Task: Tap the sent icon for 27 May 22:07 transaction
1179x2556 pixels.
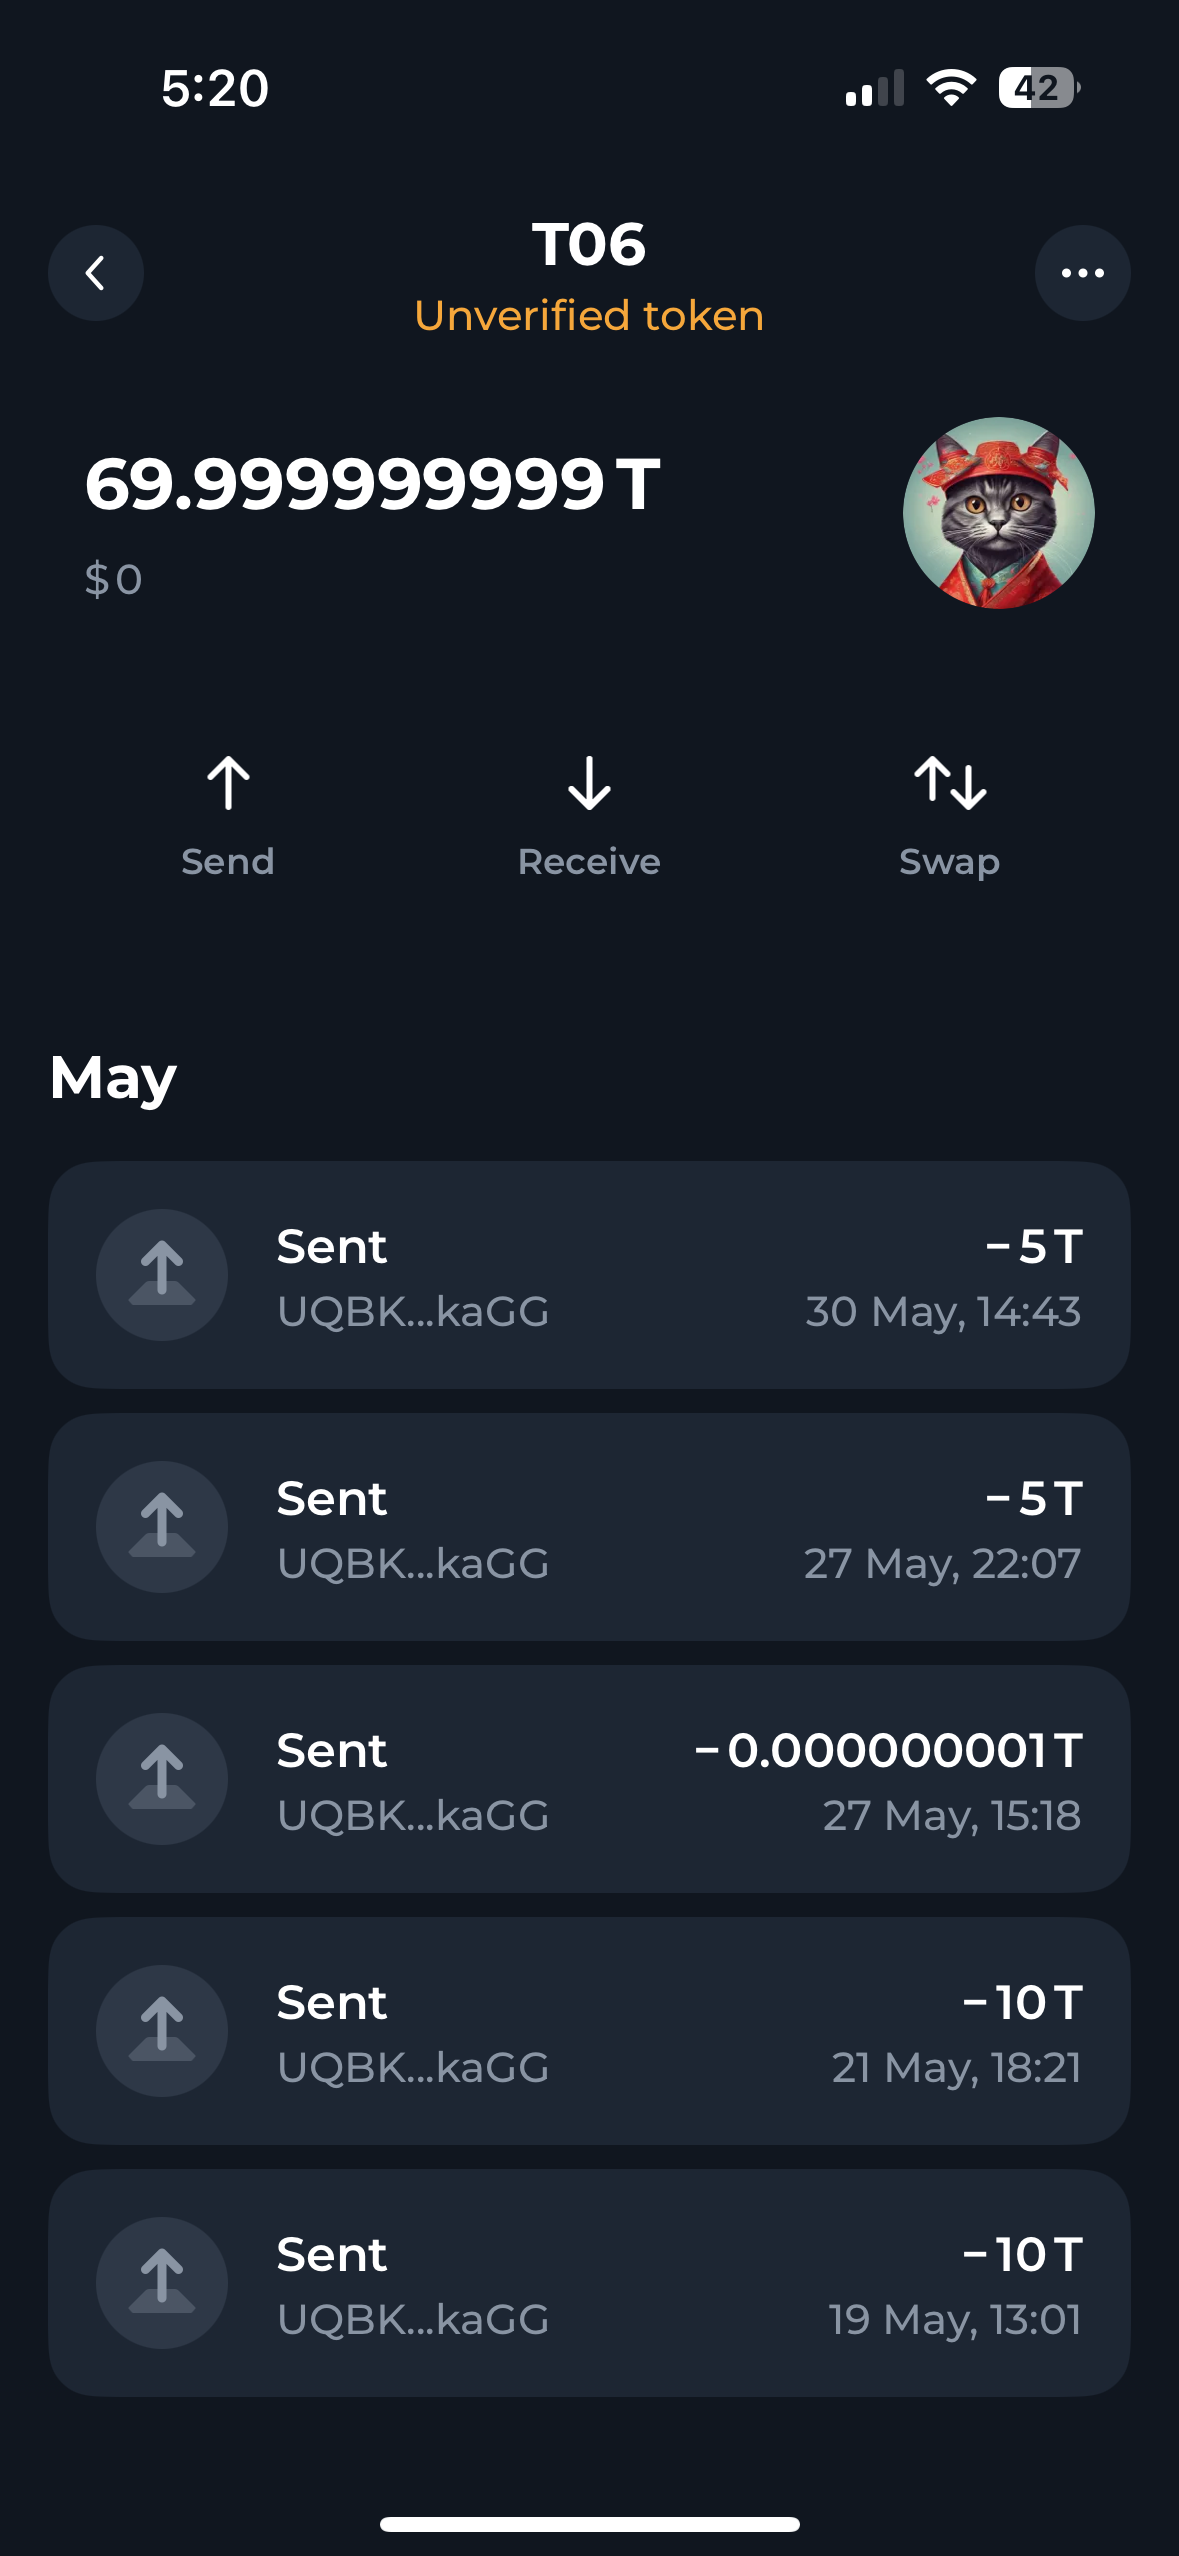Action: 162,1527
